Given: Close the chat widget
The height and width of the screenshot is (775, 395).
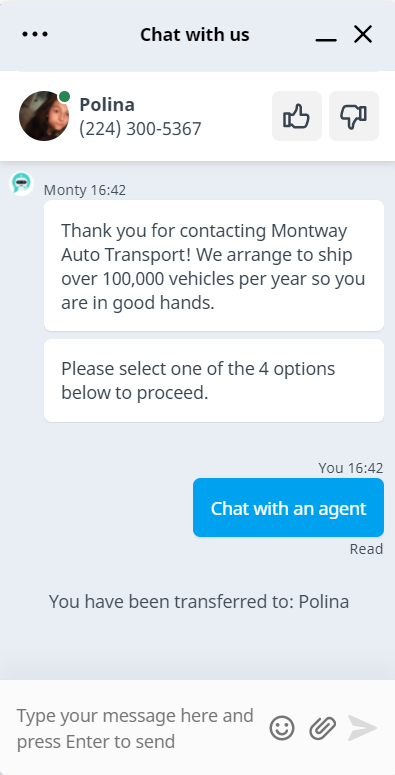Looking at the screenshot, I should 363,35.
